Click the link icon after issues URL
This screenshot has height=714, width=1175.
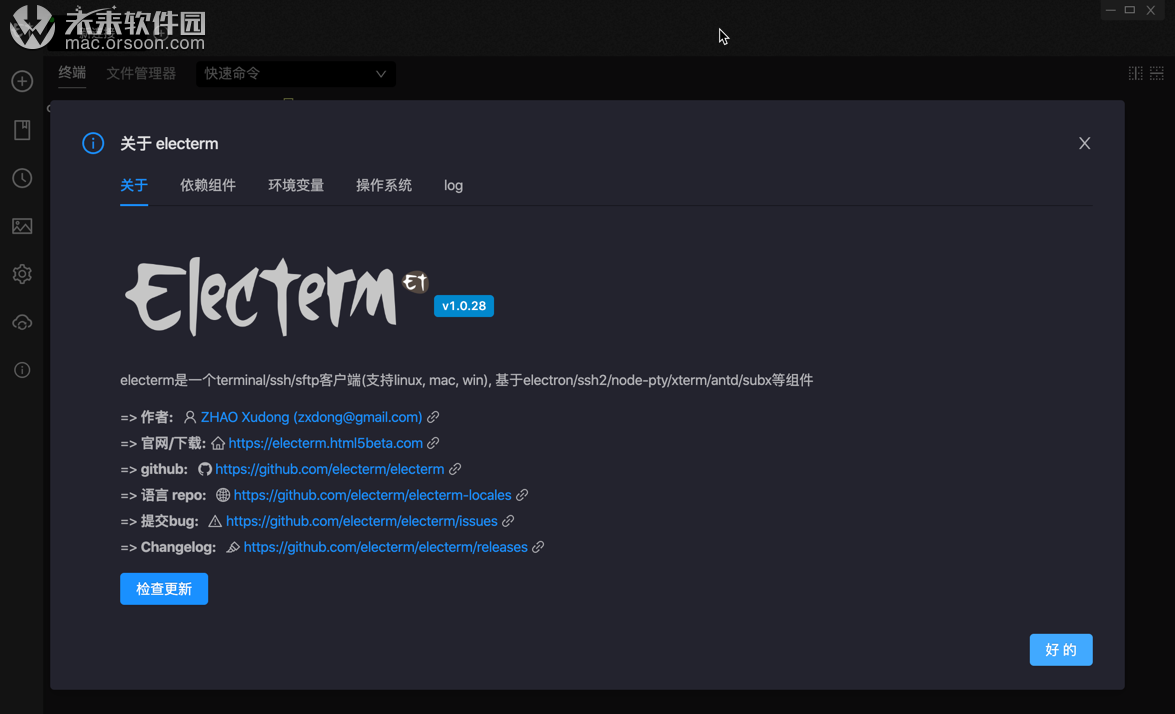click(508, 521)
